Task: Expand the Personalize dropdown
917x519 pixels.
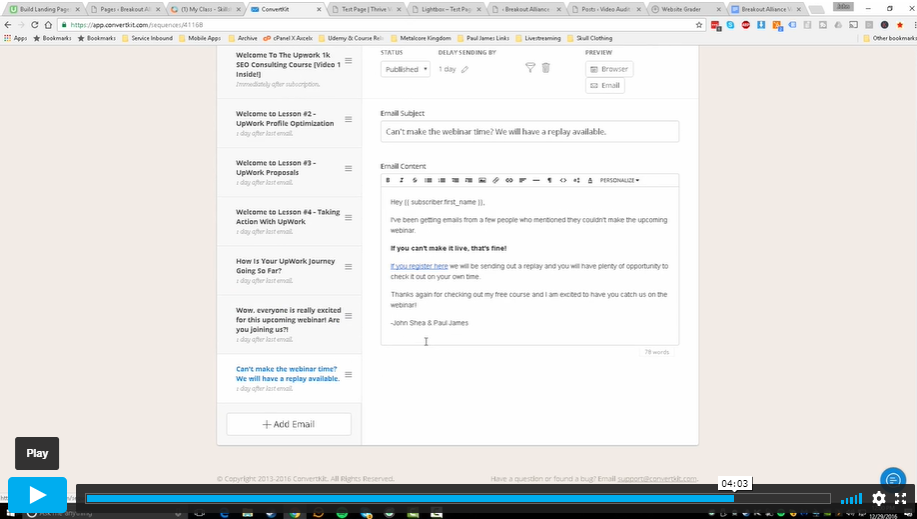Action: coord(619,180)
